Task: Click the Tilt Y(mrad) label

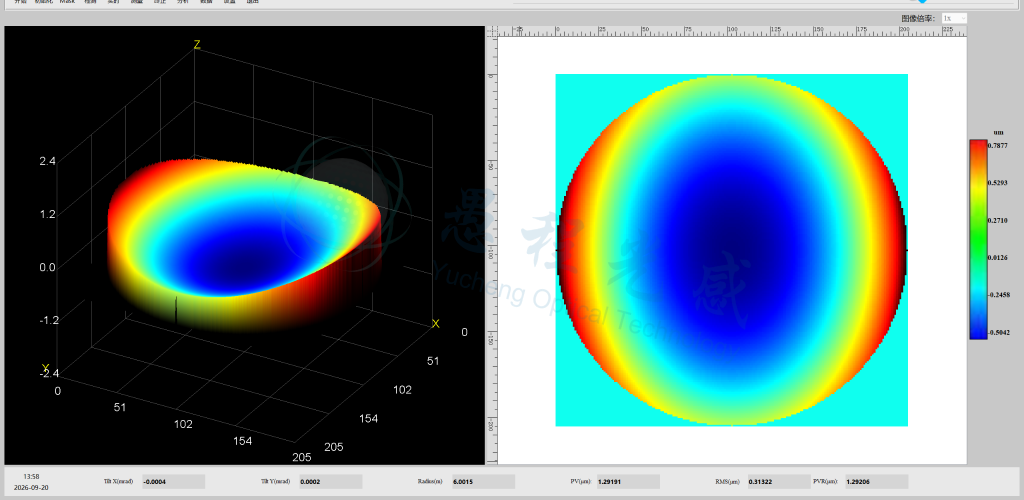Action: pos(274,482)
